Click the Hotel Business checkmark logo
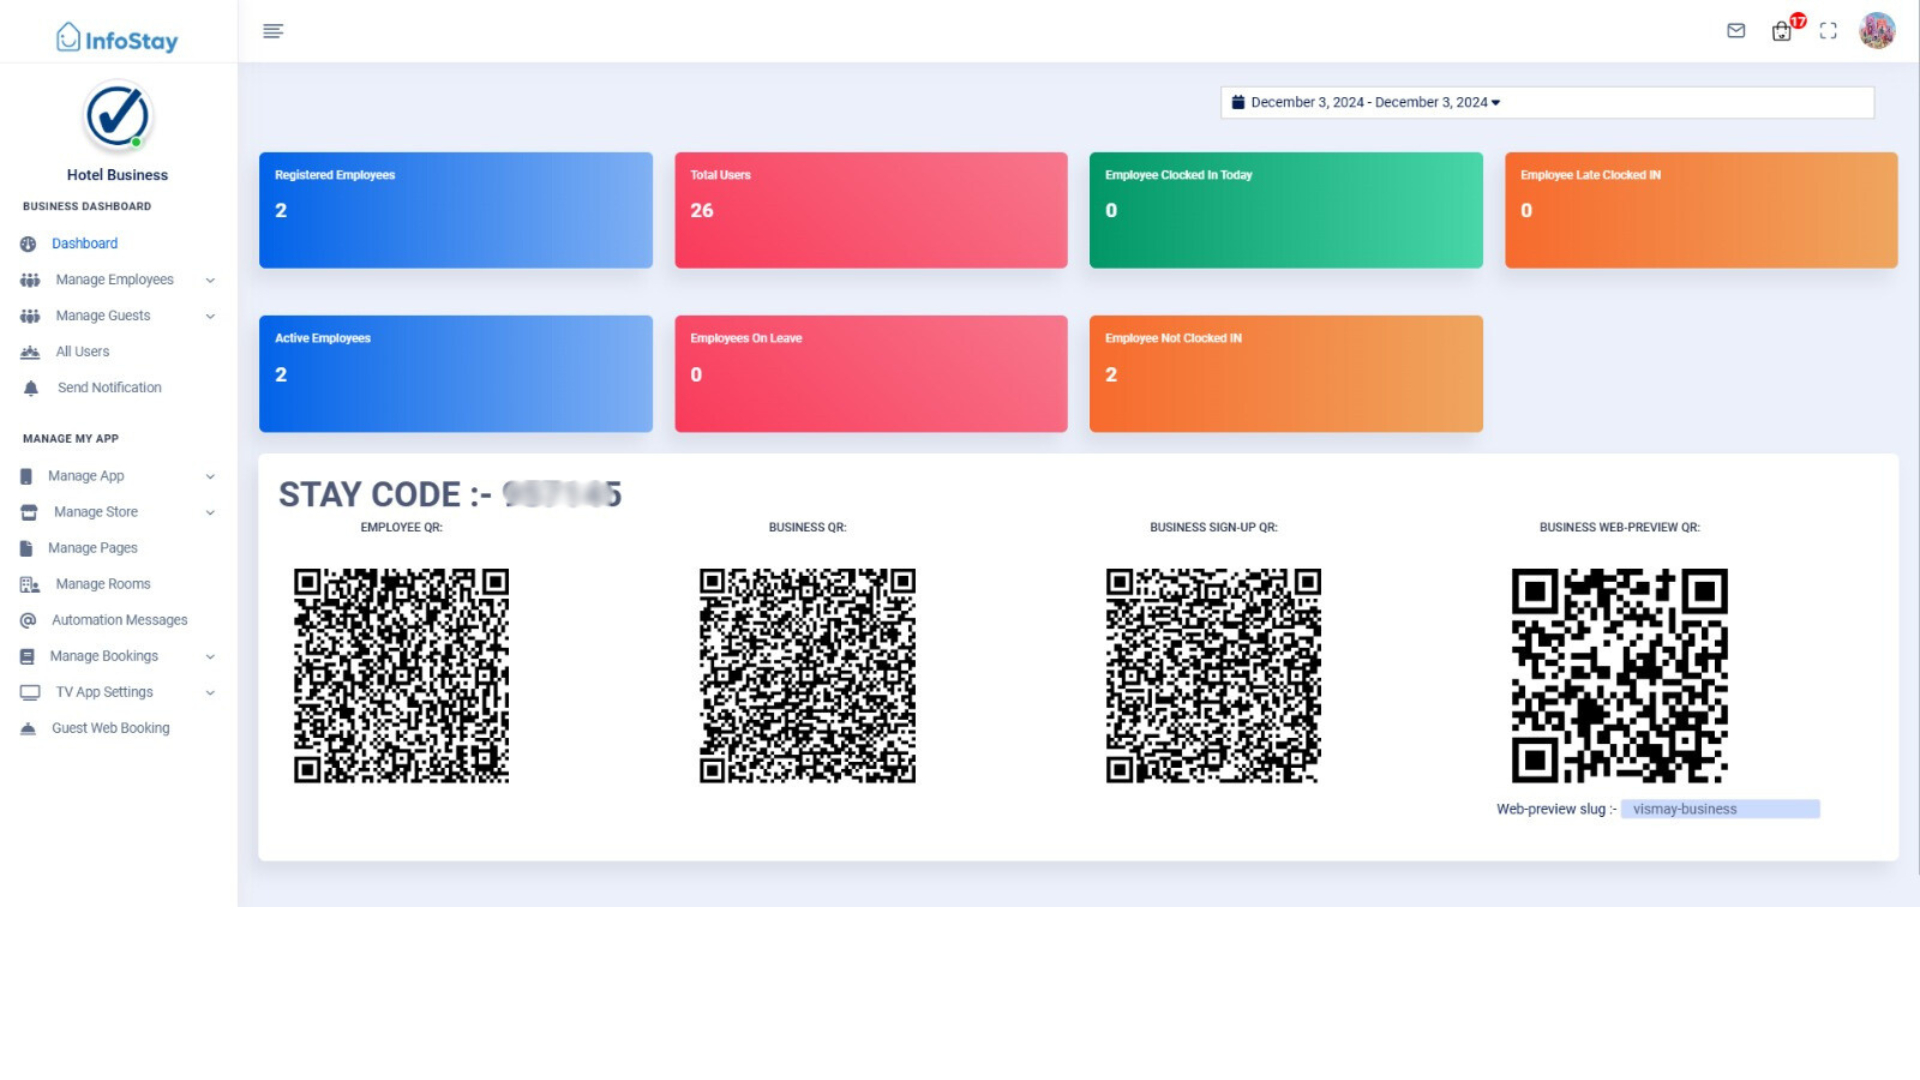The width and height of the screenshot is (1920, 1080). point(117,116)
